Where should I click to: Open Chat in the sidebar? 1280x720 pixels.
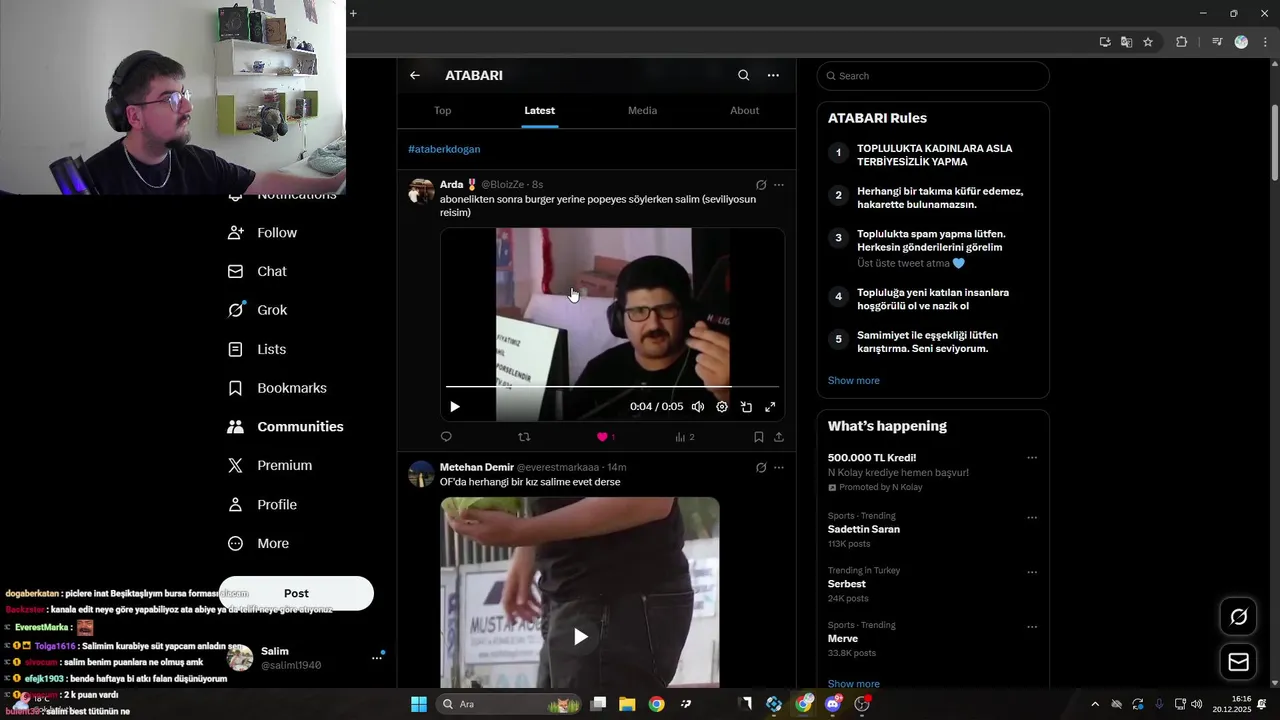click(x=258, y=271)
